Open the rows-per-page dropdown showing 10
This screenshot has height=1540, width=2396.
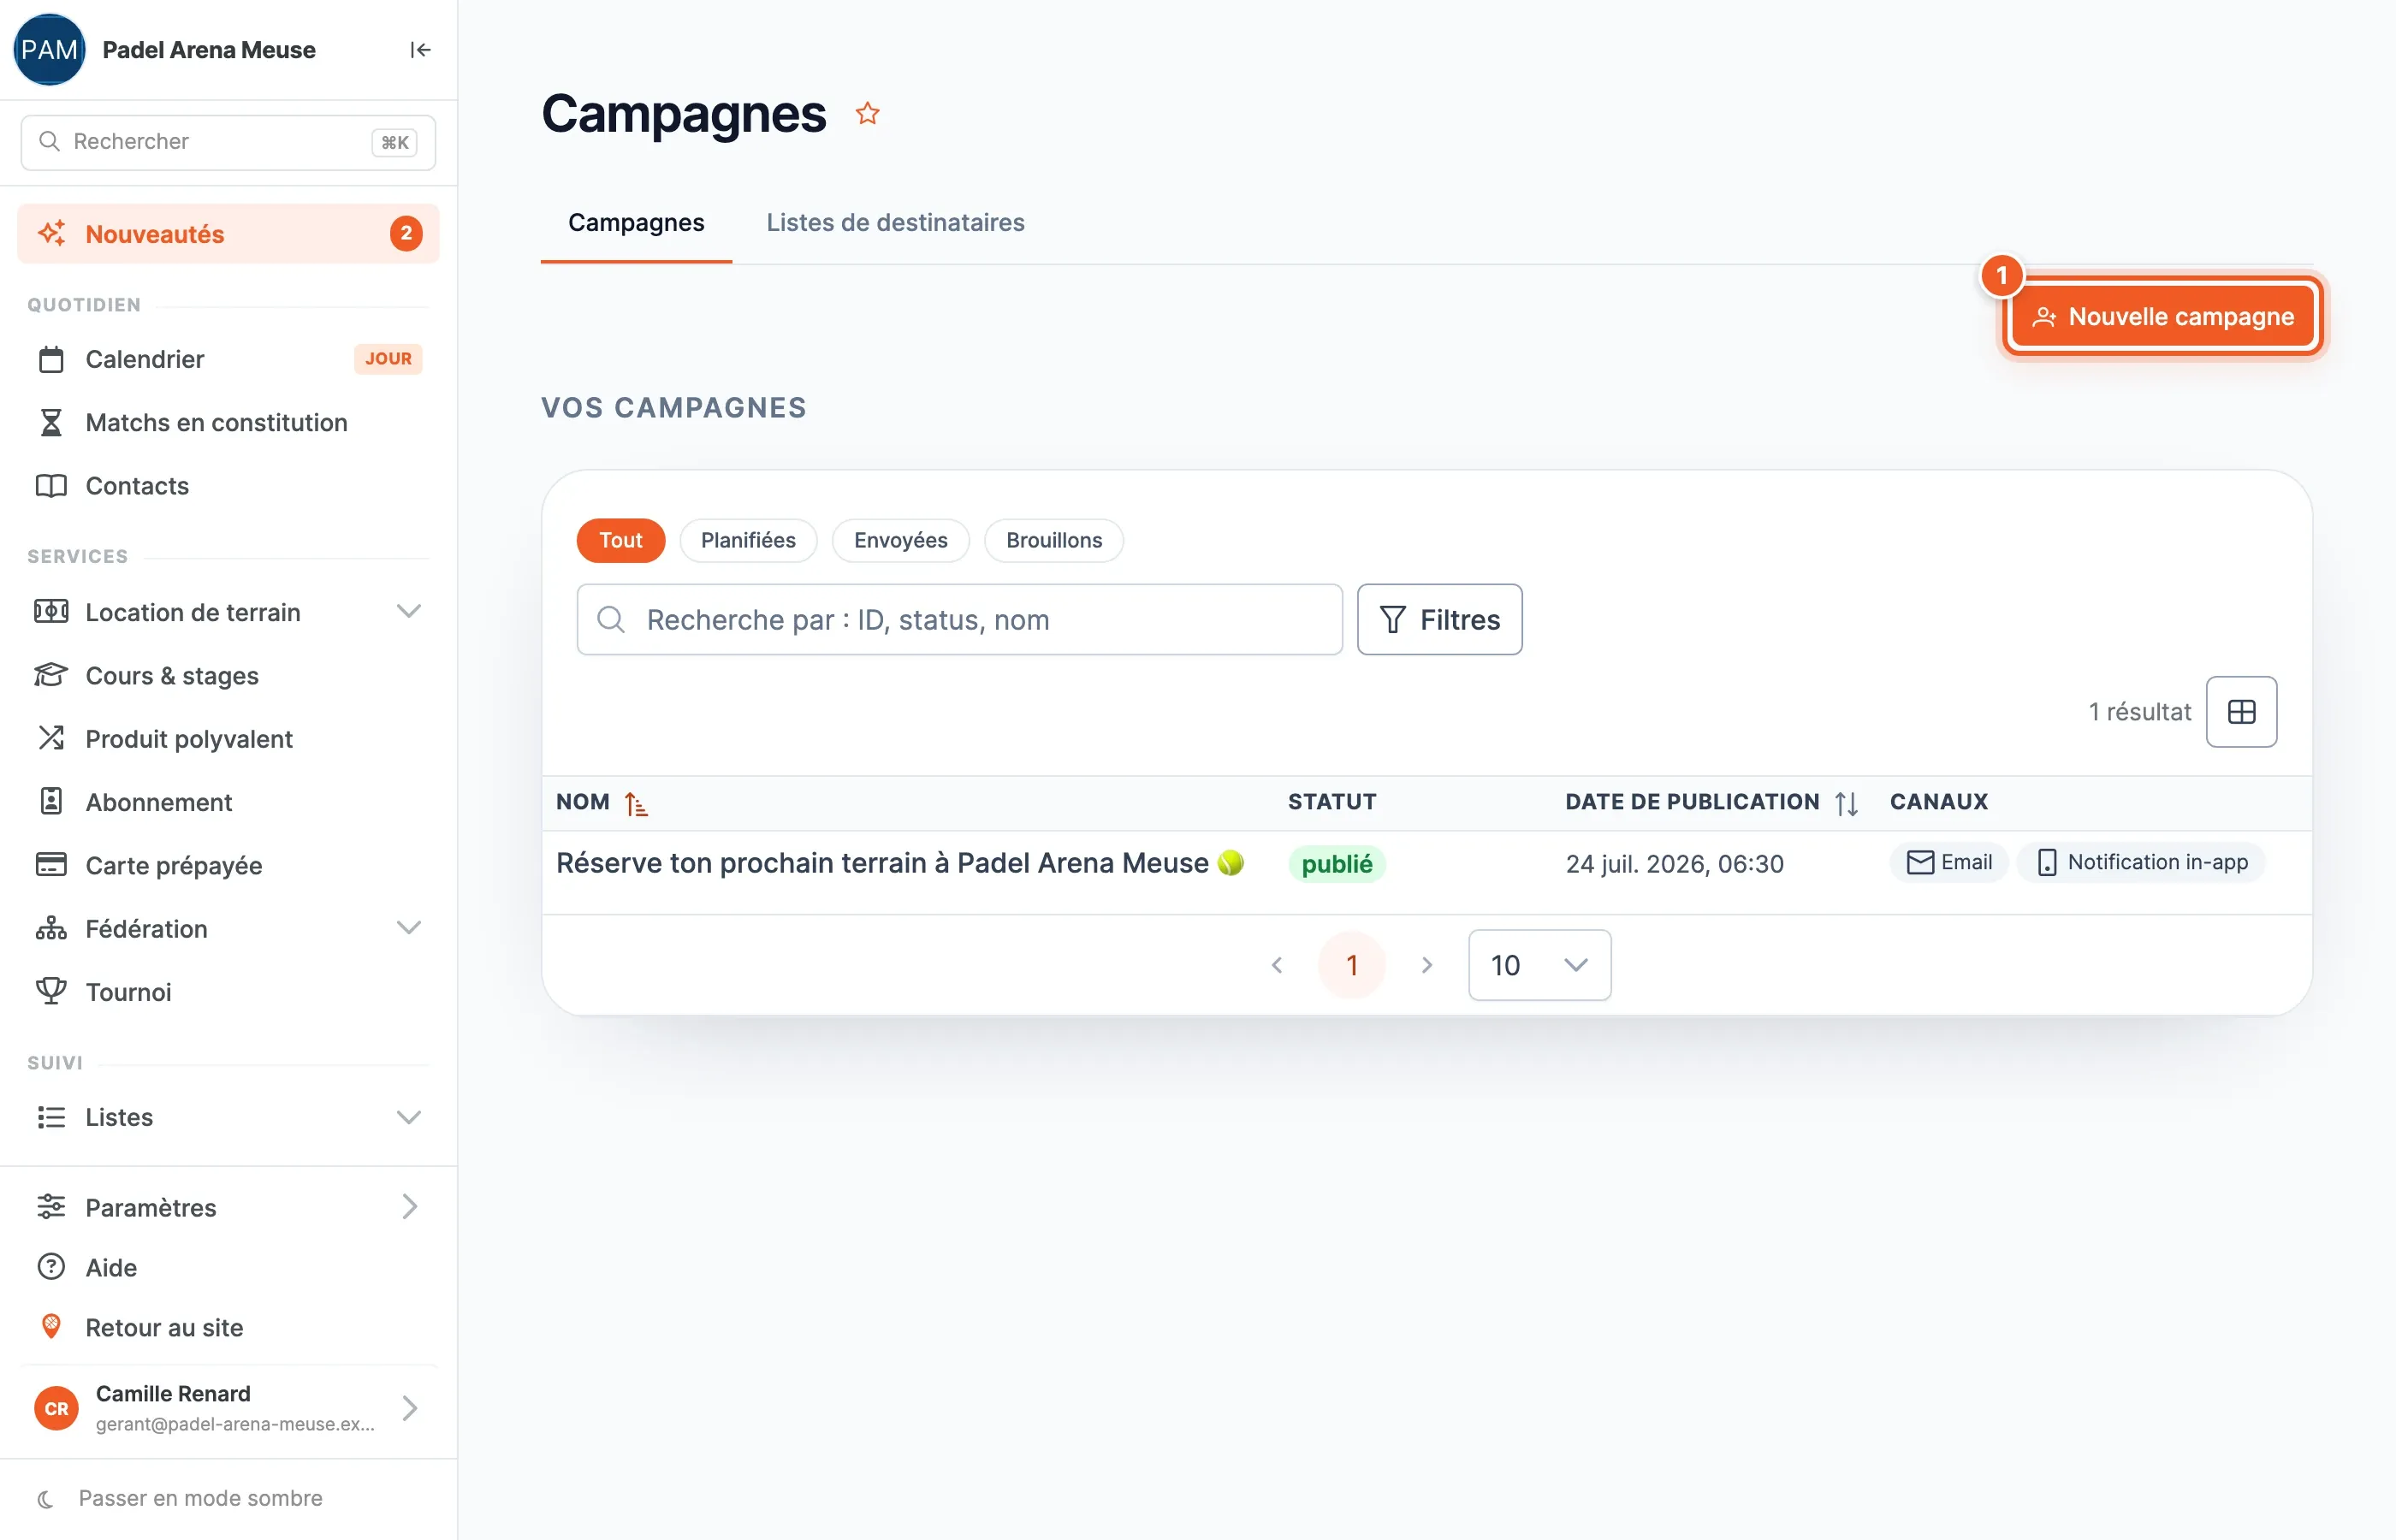1539,965
